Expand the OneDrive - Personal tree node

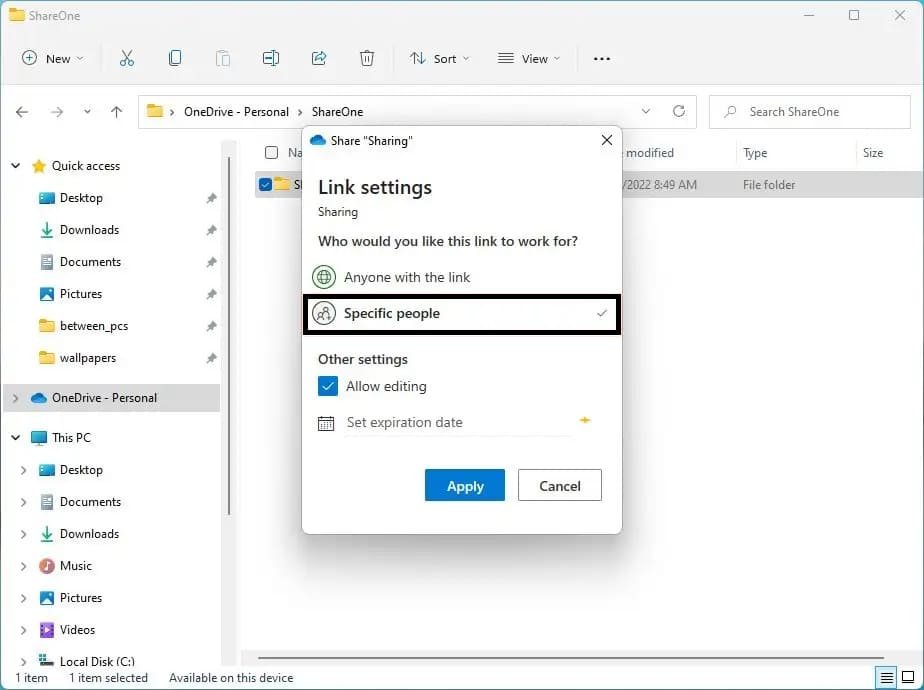point(15,398)
